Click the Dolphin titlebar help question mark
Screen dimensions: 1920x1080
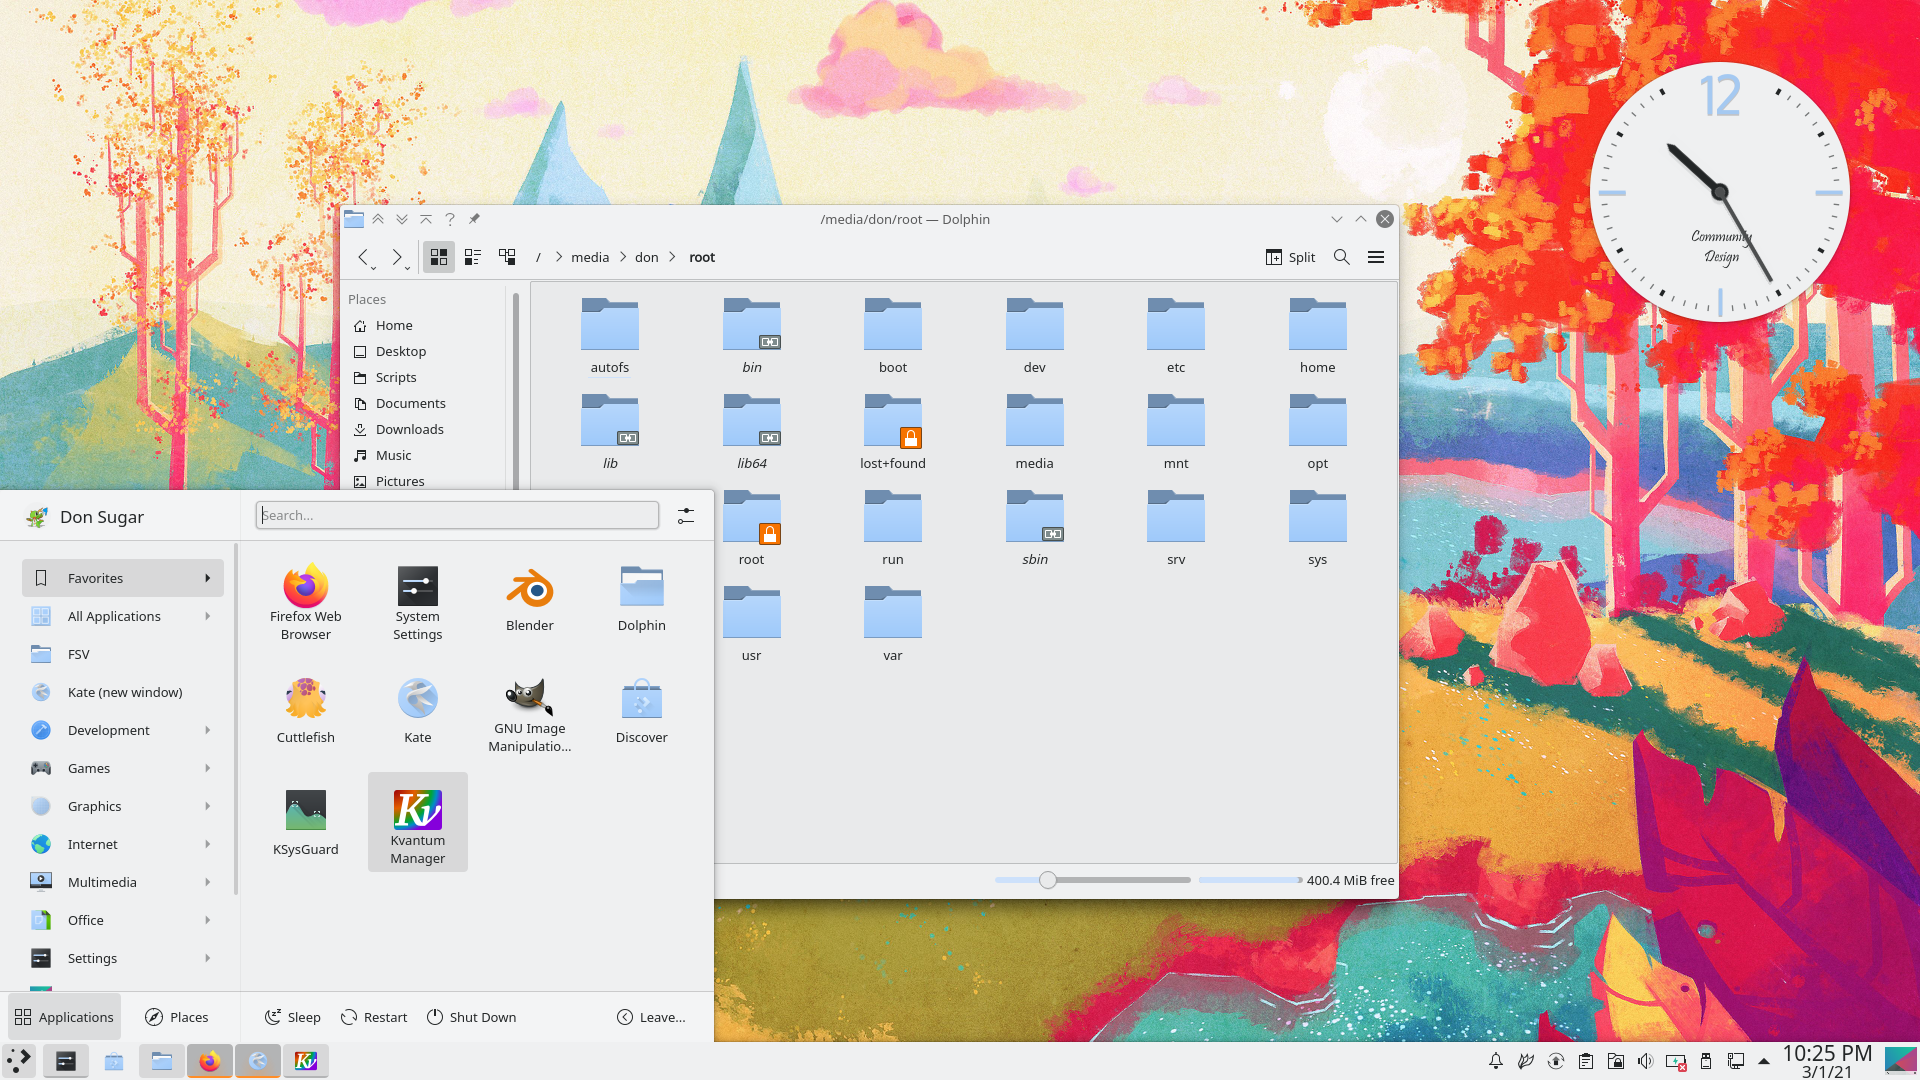click(x=450, y=219)
